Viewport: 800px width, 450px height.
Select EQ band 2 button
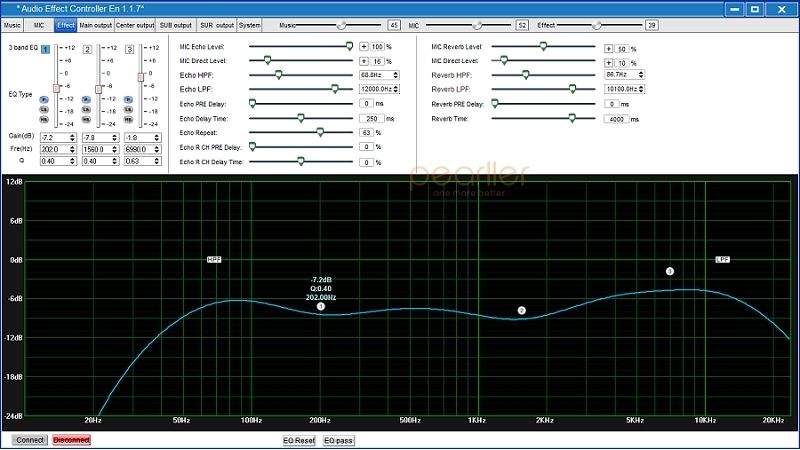87,49
